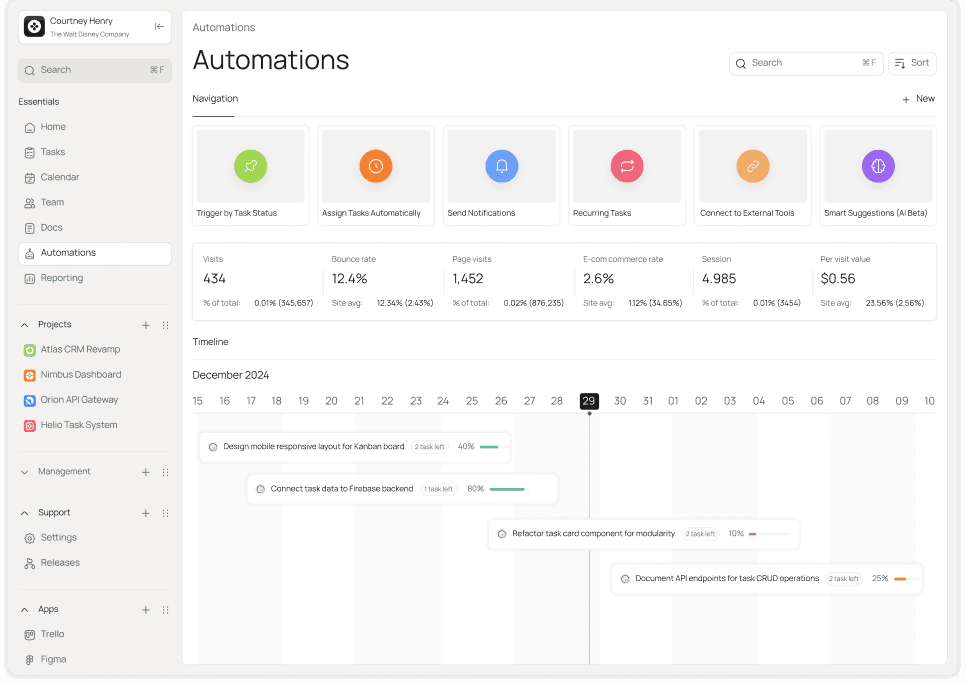Select the highlighted date 29 on timeline

589,401
